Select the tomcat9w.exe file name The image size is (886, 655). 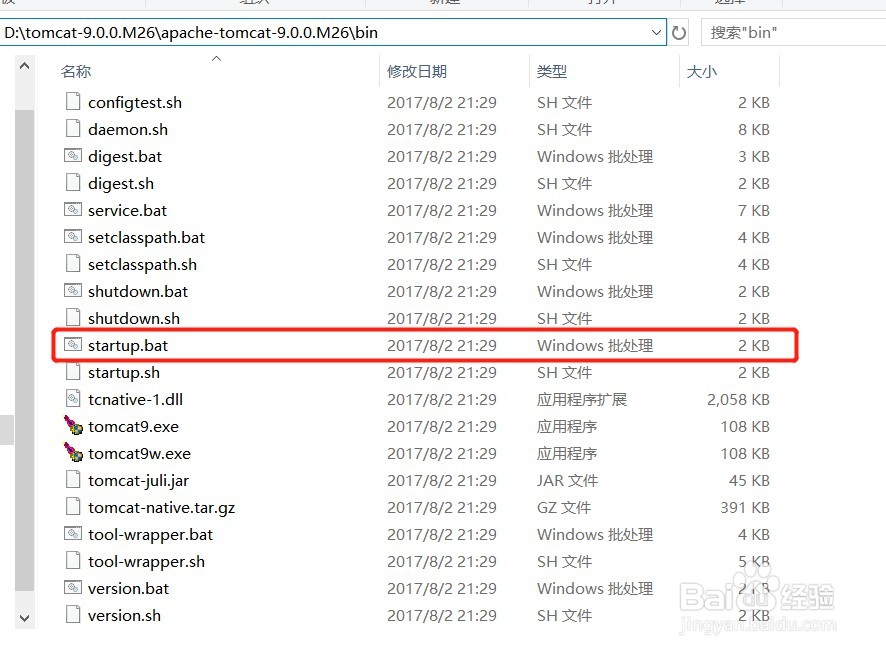coord(140,454)
